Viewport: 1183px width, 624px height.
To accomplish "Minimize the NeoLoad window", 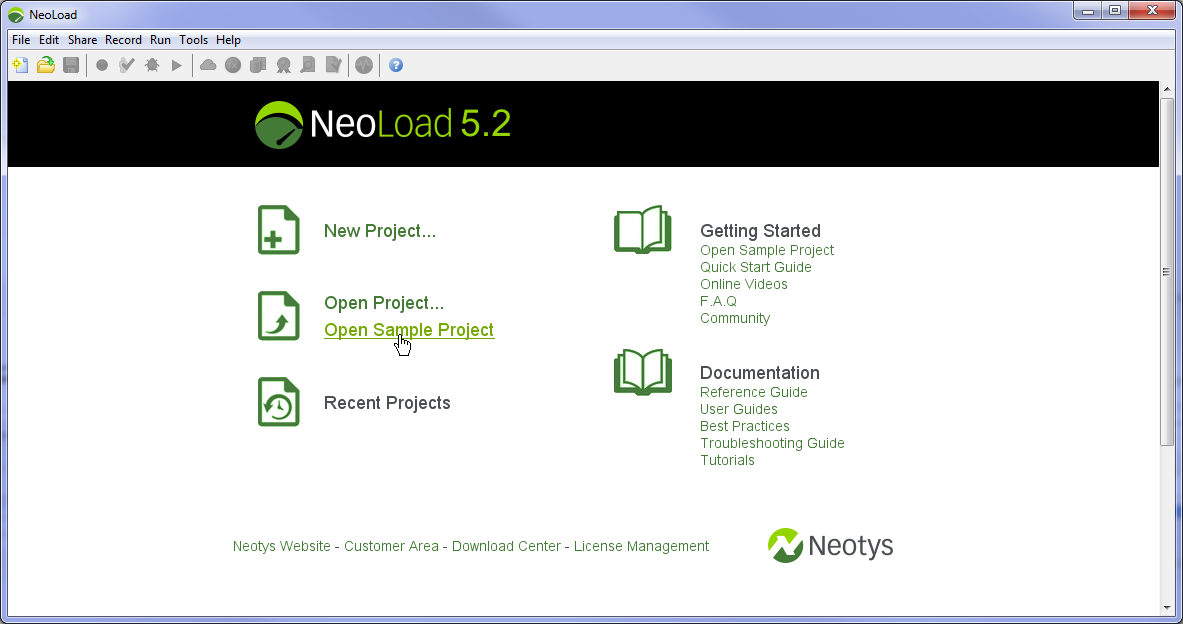I will tap(1088, 11).
